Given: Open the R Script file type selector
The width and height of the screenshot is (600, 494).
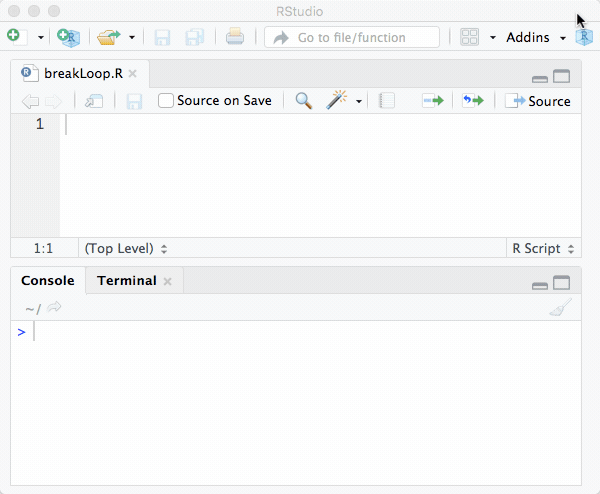Looking at the screenshot, I should pyautogui.click(x=543, y=249).
